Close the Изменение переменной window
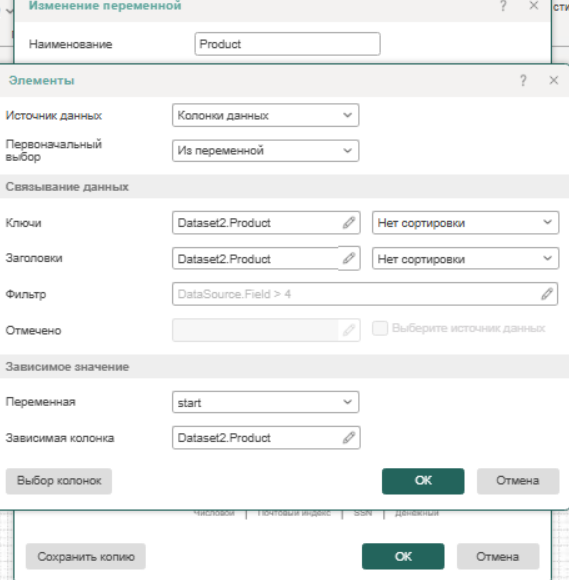Image resolution: width=569 pixels, height=580 pixels. pyautogui.click(x=533, y=6)
